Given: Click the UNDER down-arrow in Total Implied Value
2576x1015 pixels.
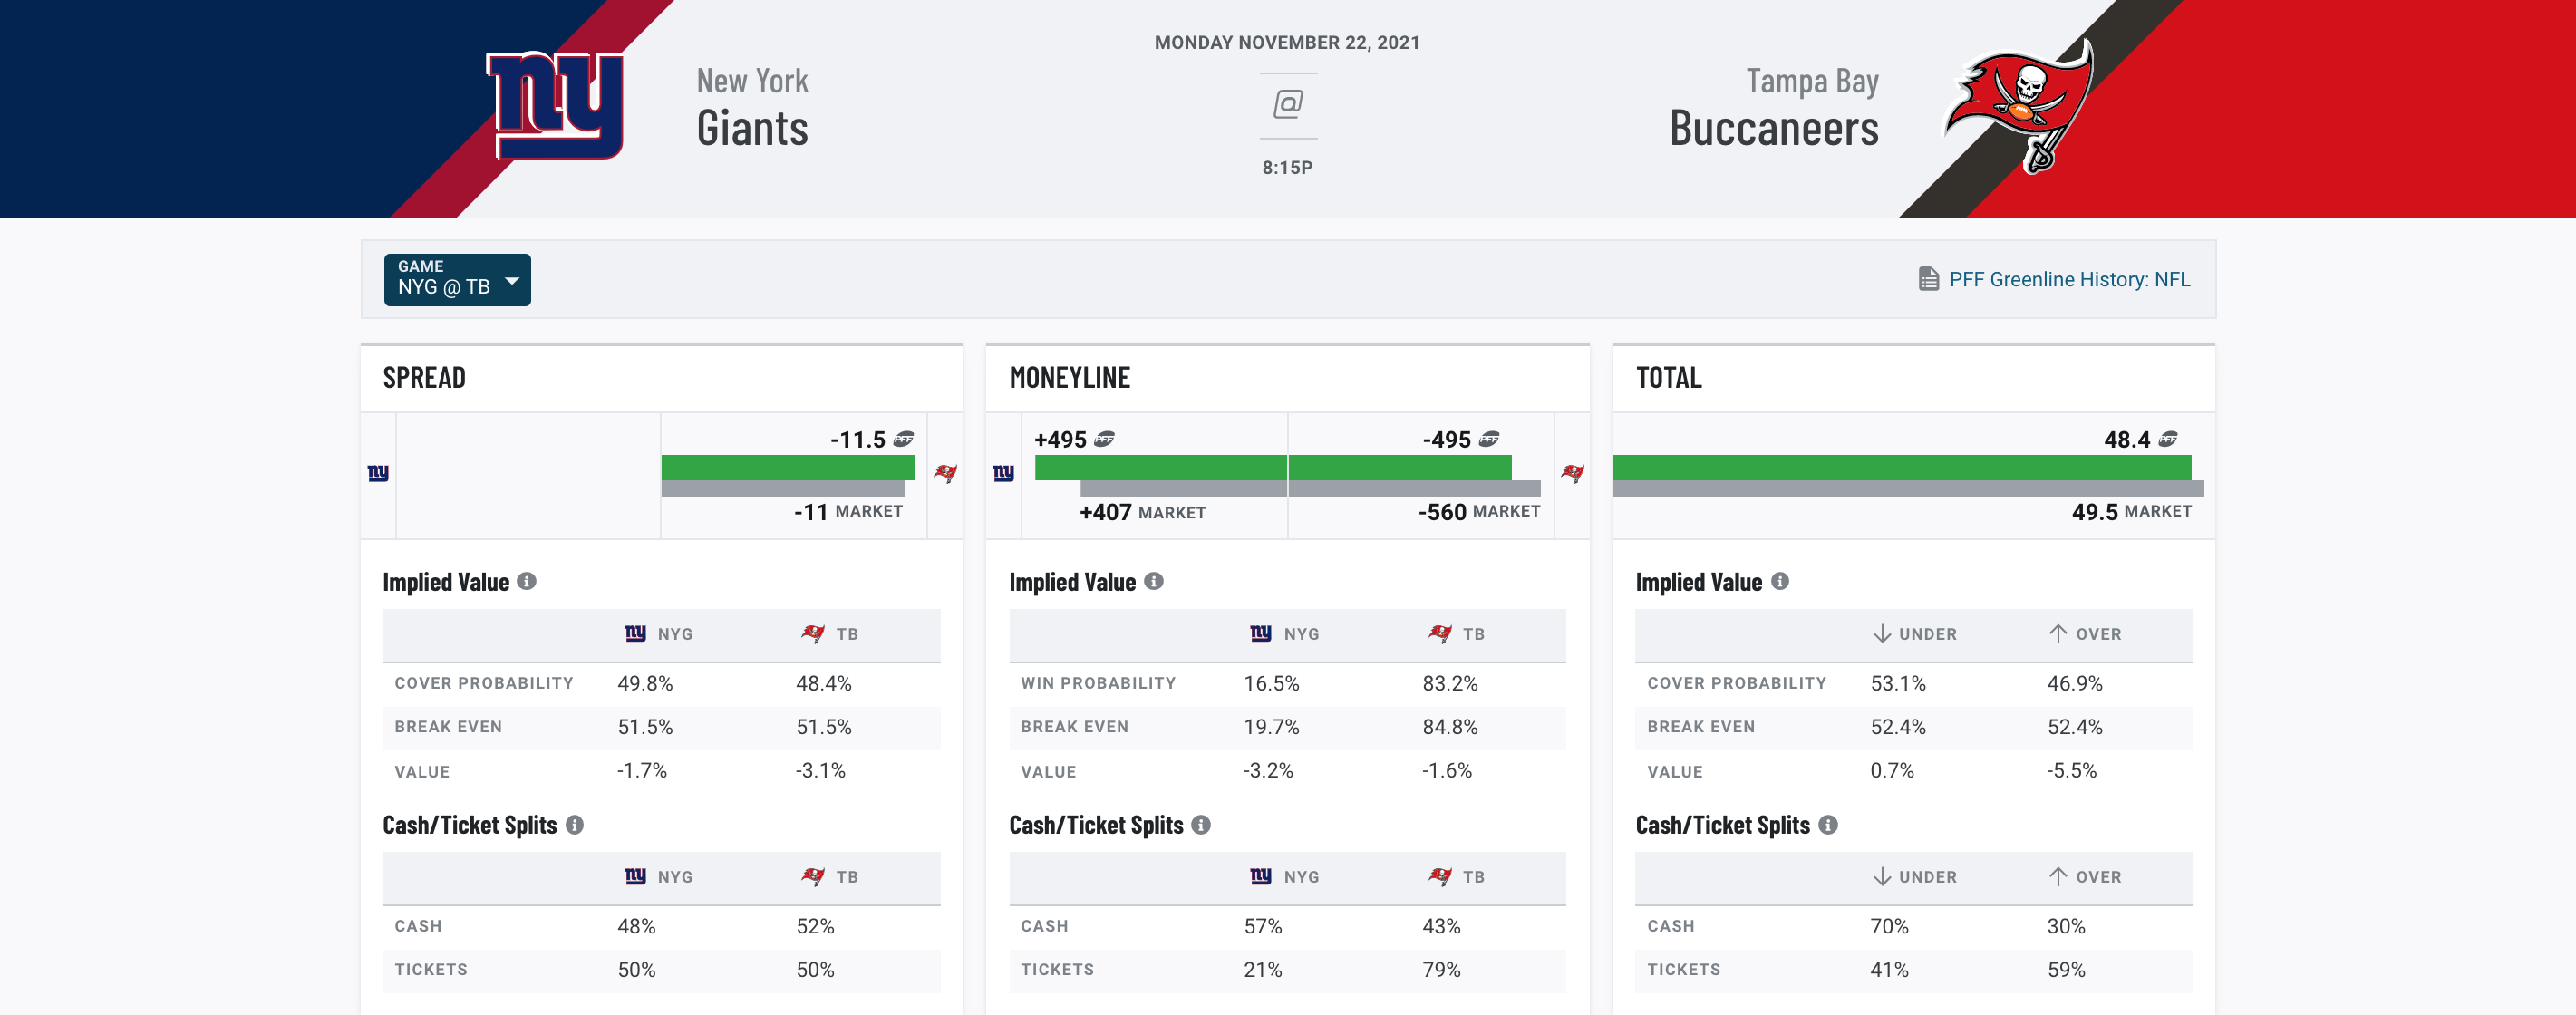Looking at the screenshot, I should 1882,633.
